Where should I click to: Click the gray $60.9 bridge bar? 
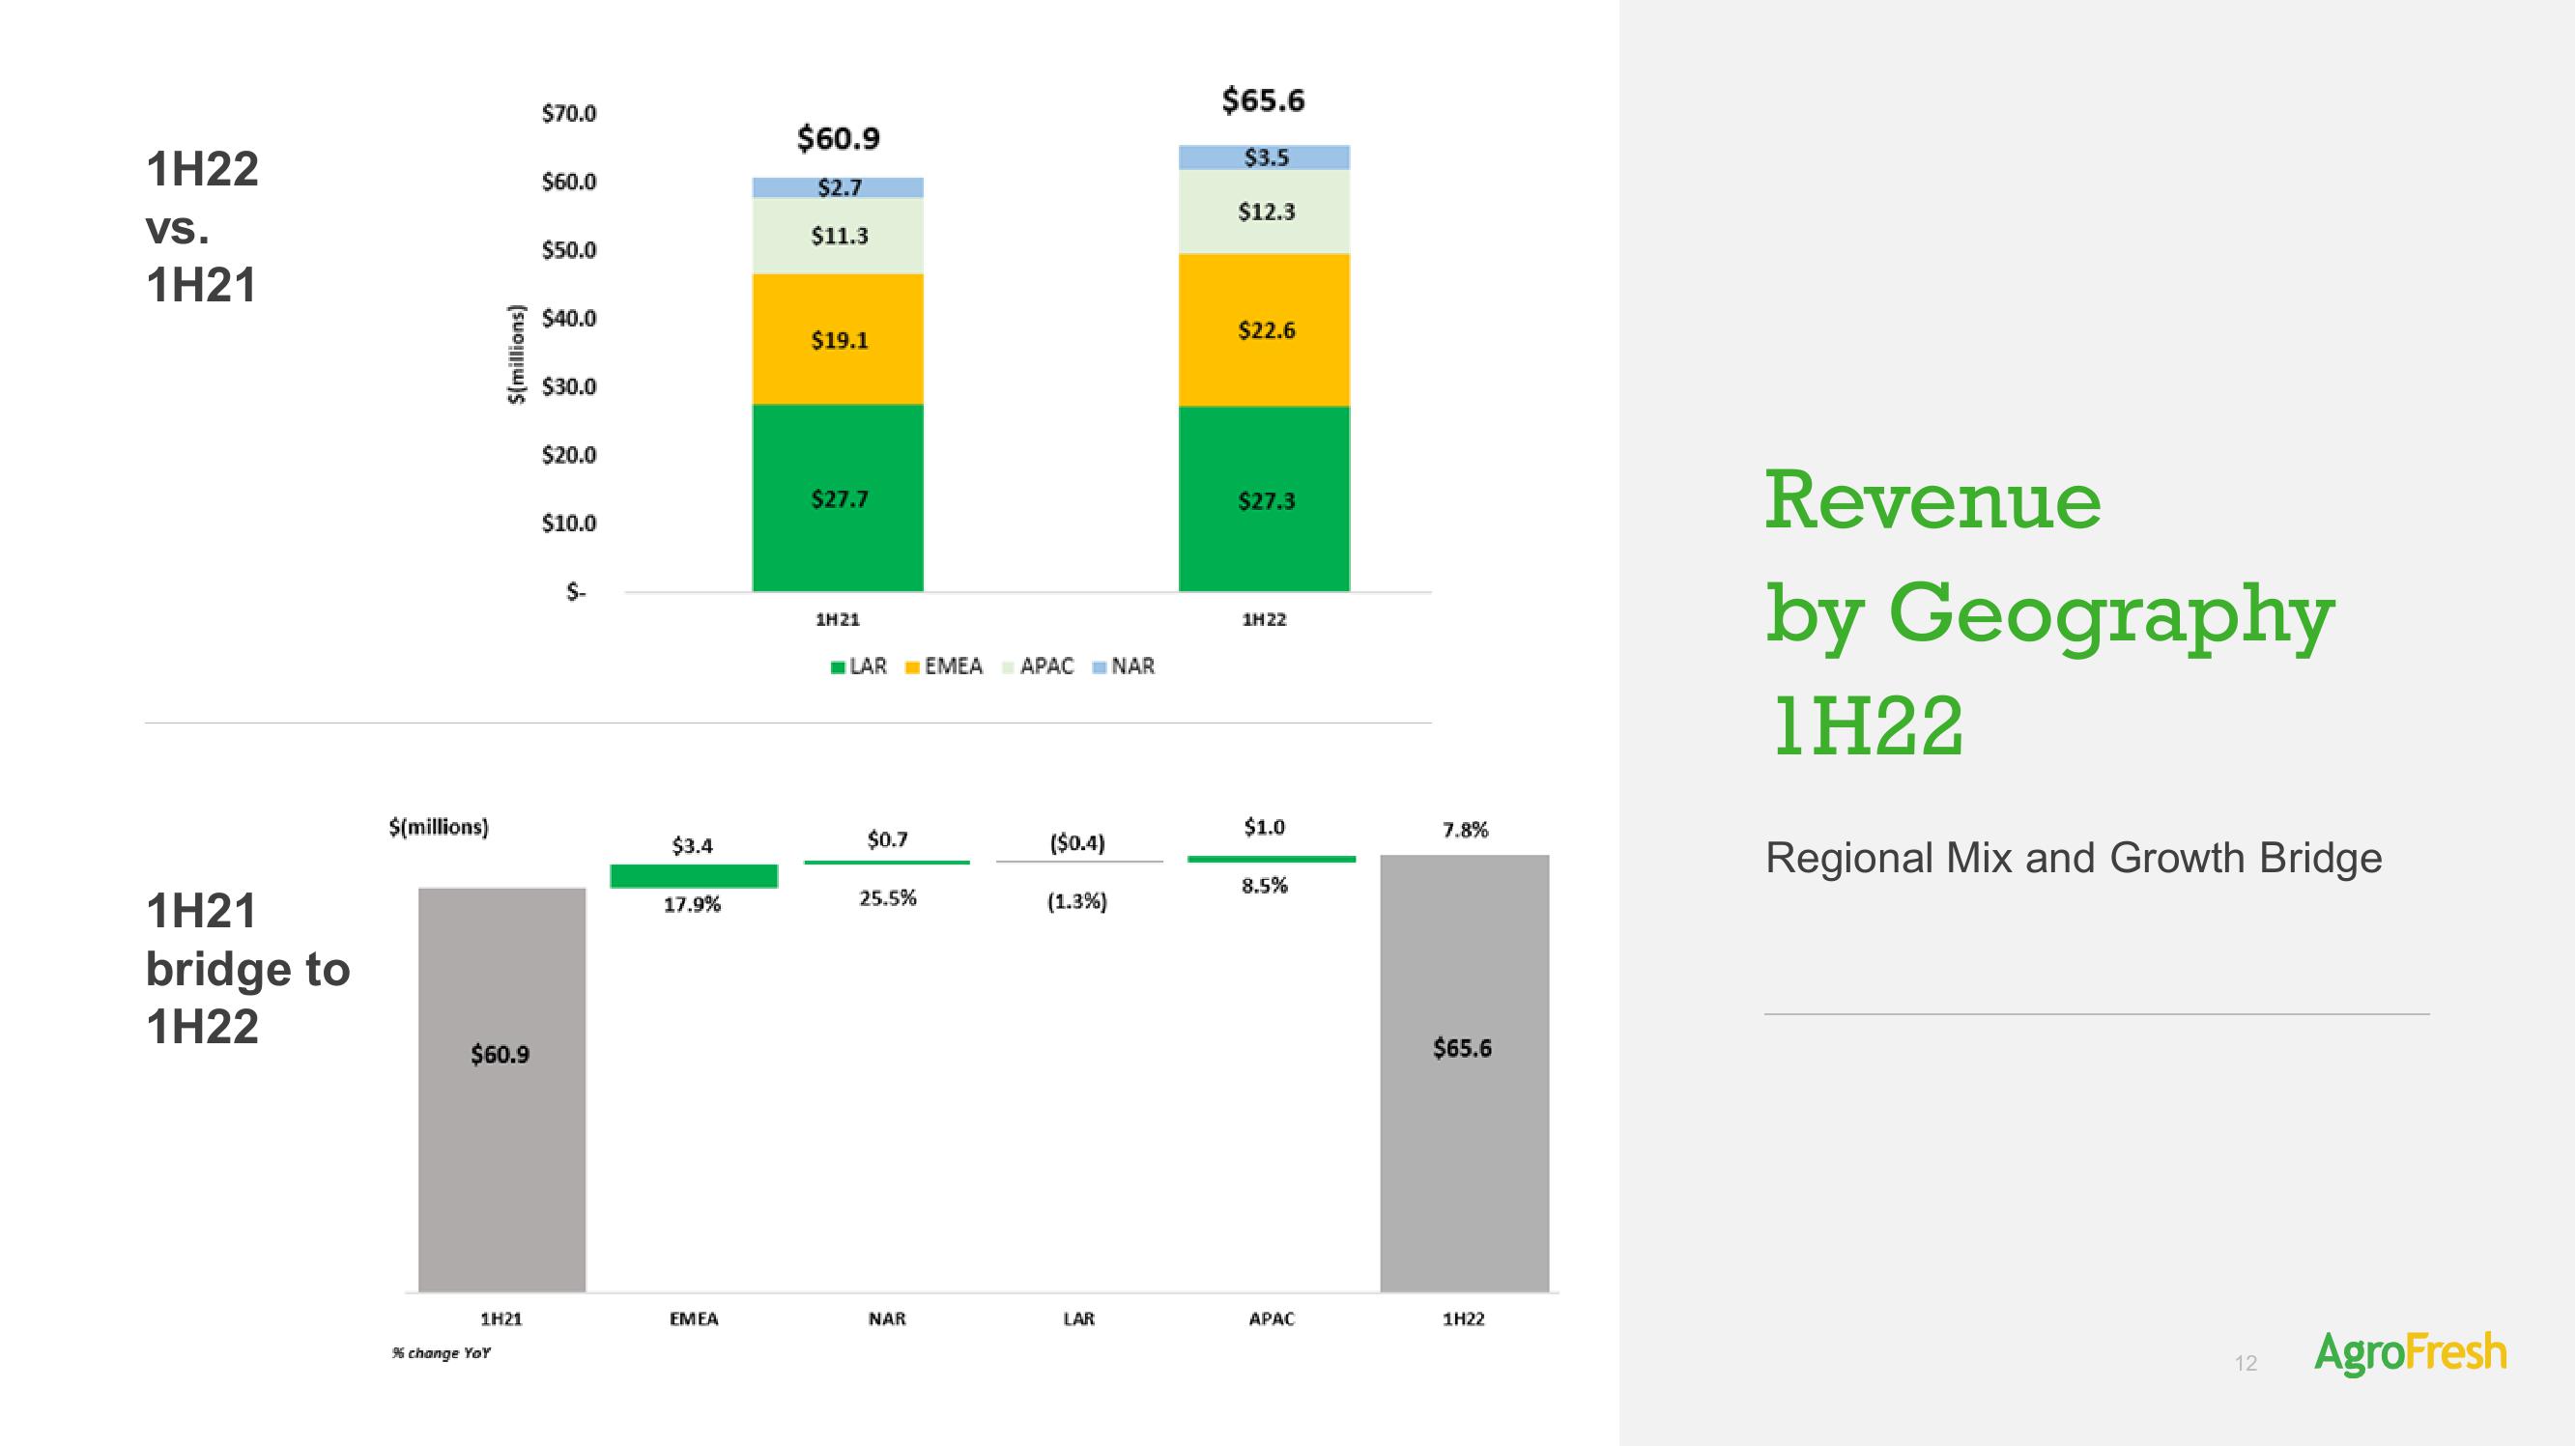coord(502,1089)
